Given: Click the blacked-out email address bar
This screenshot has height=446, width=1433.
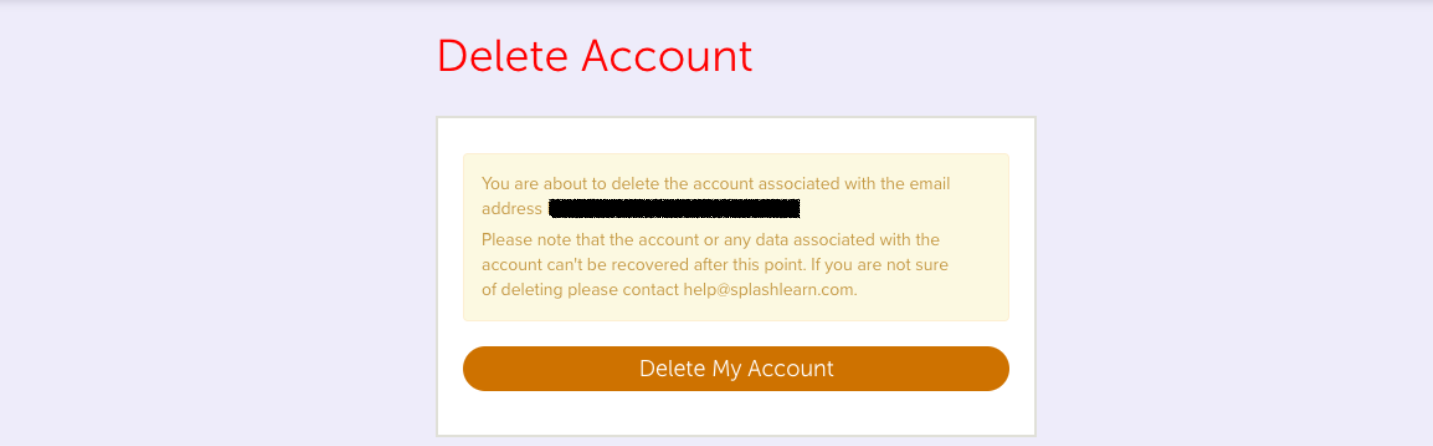Looking at the screenshot, I should click(x=674, y=209).
